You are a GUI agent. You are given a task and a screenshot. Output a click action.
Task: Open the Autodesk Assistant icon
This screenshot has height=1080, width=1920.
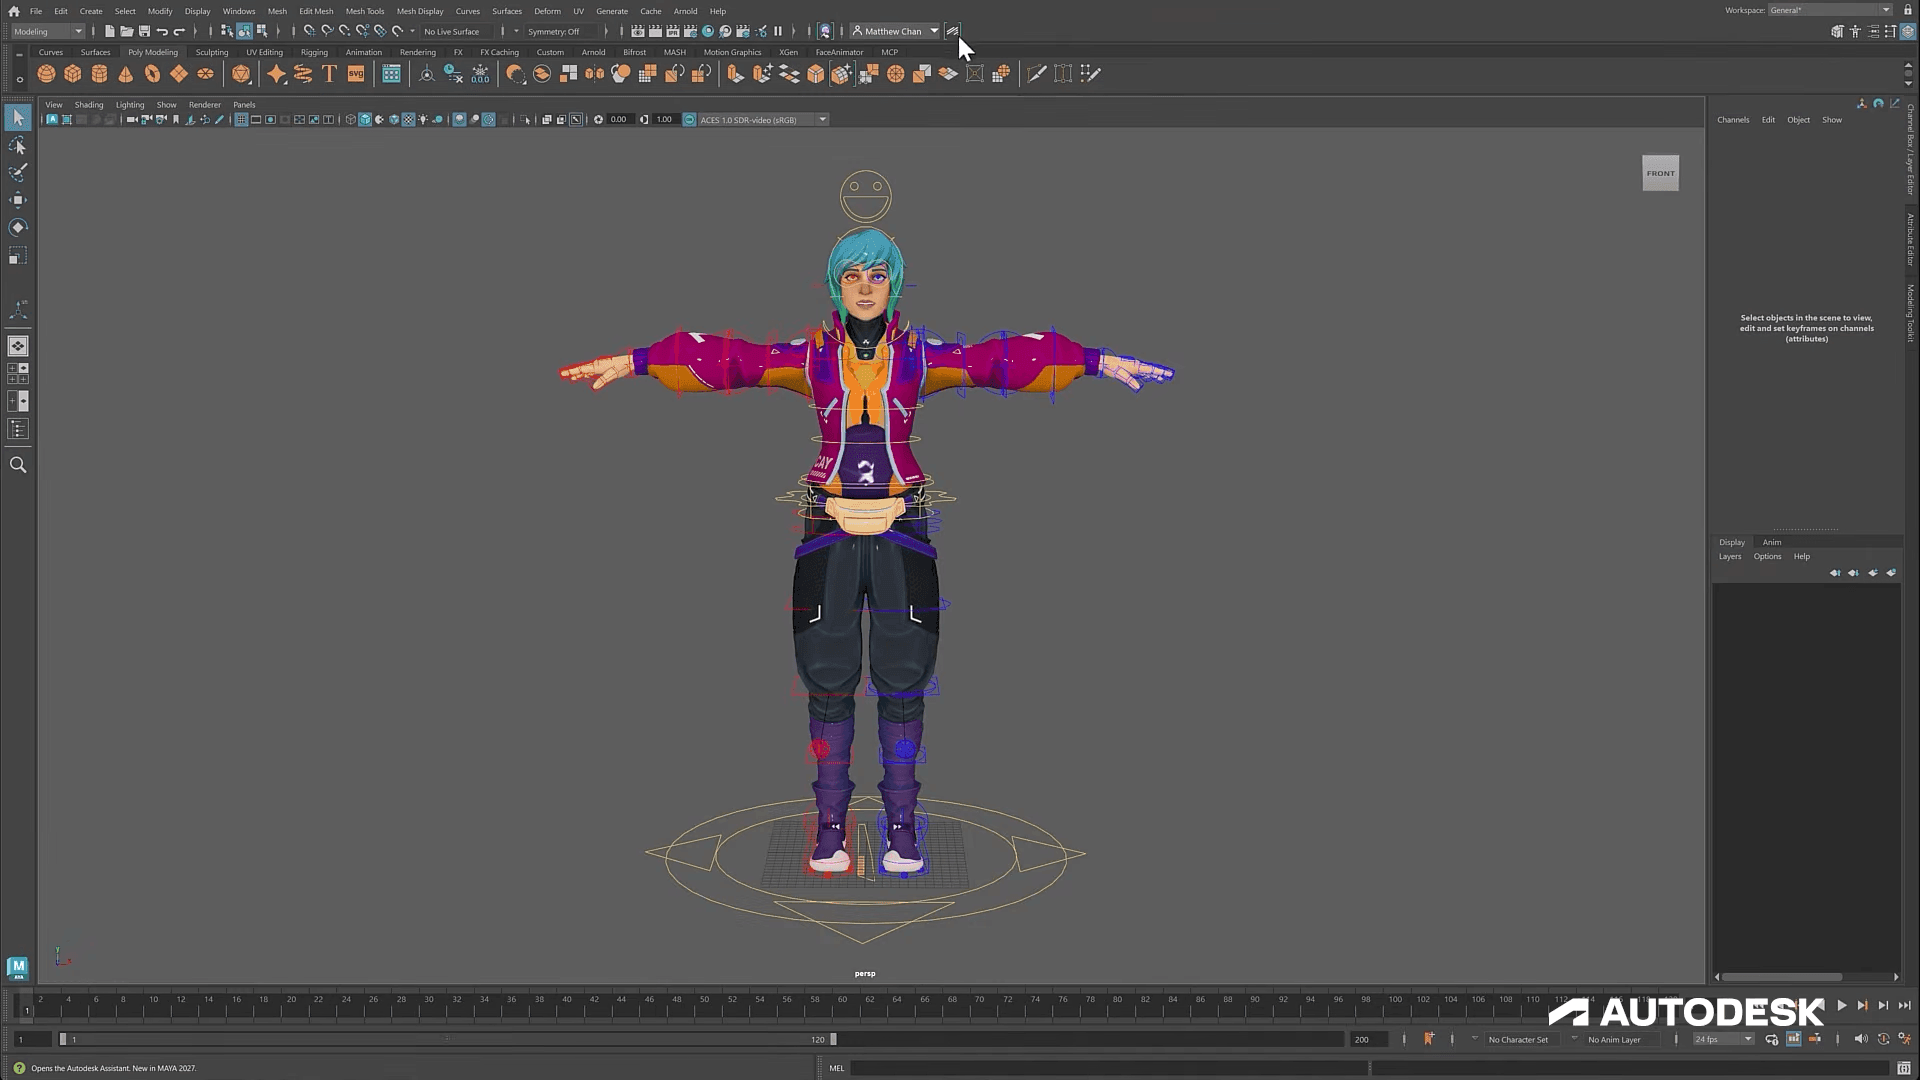click(x=952, y=31)
